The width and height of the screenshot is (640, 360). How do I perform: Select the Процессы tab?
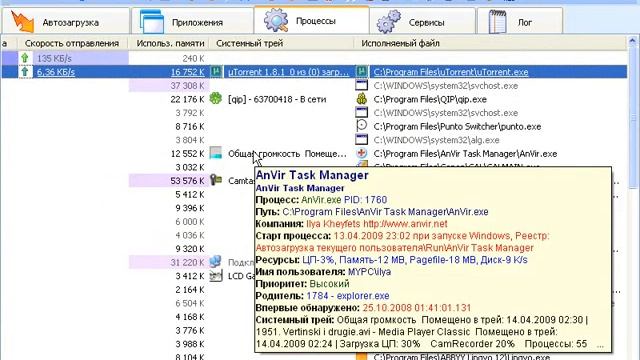click(311, 20)
